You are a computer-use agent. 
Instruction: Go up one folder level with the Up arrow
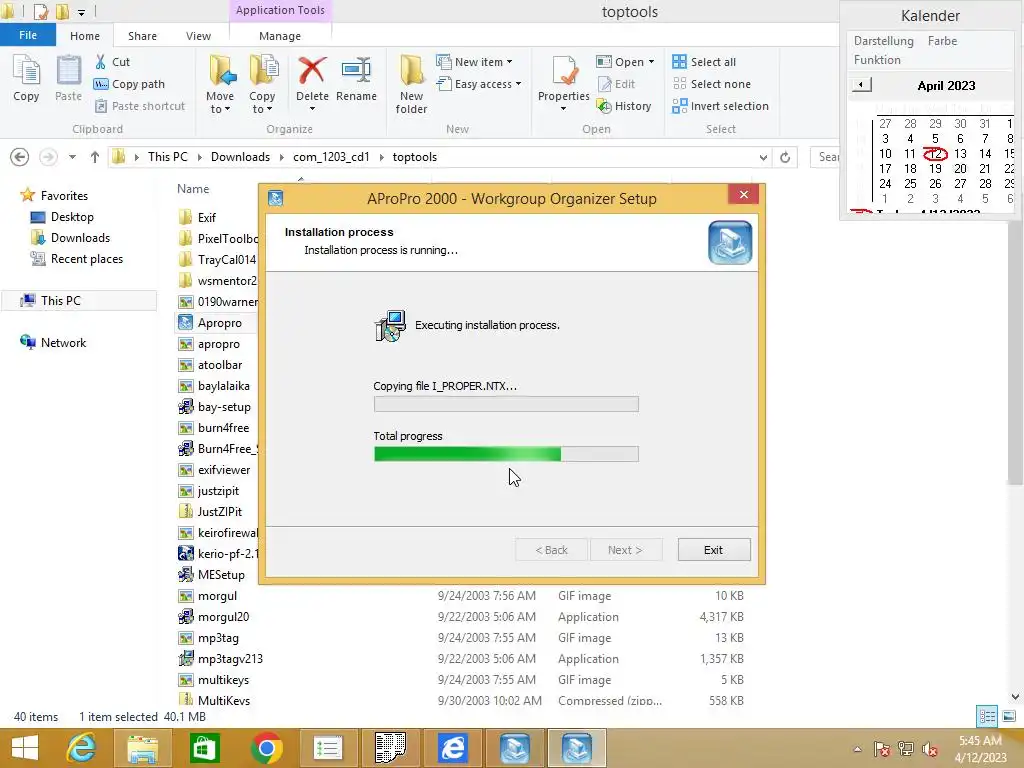coord(95,157)
